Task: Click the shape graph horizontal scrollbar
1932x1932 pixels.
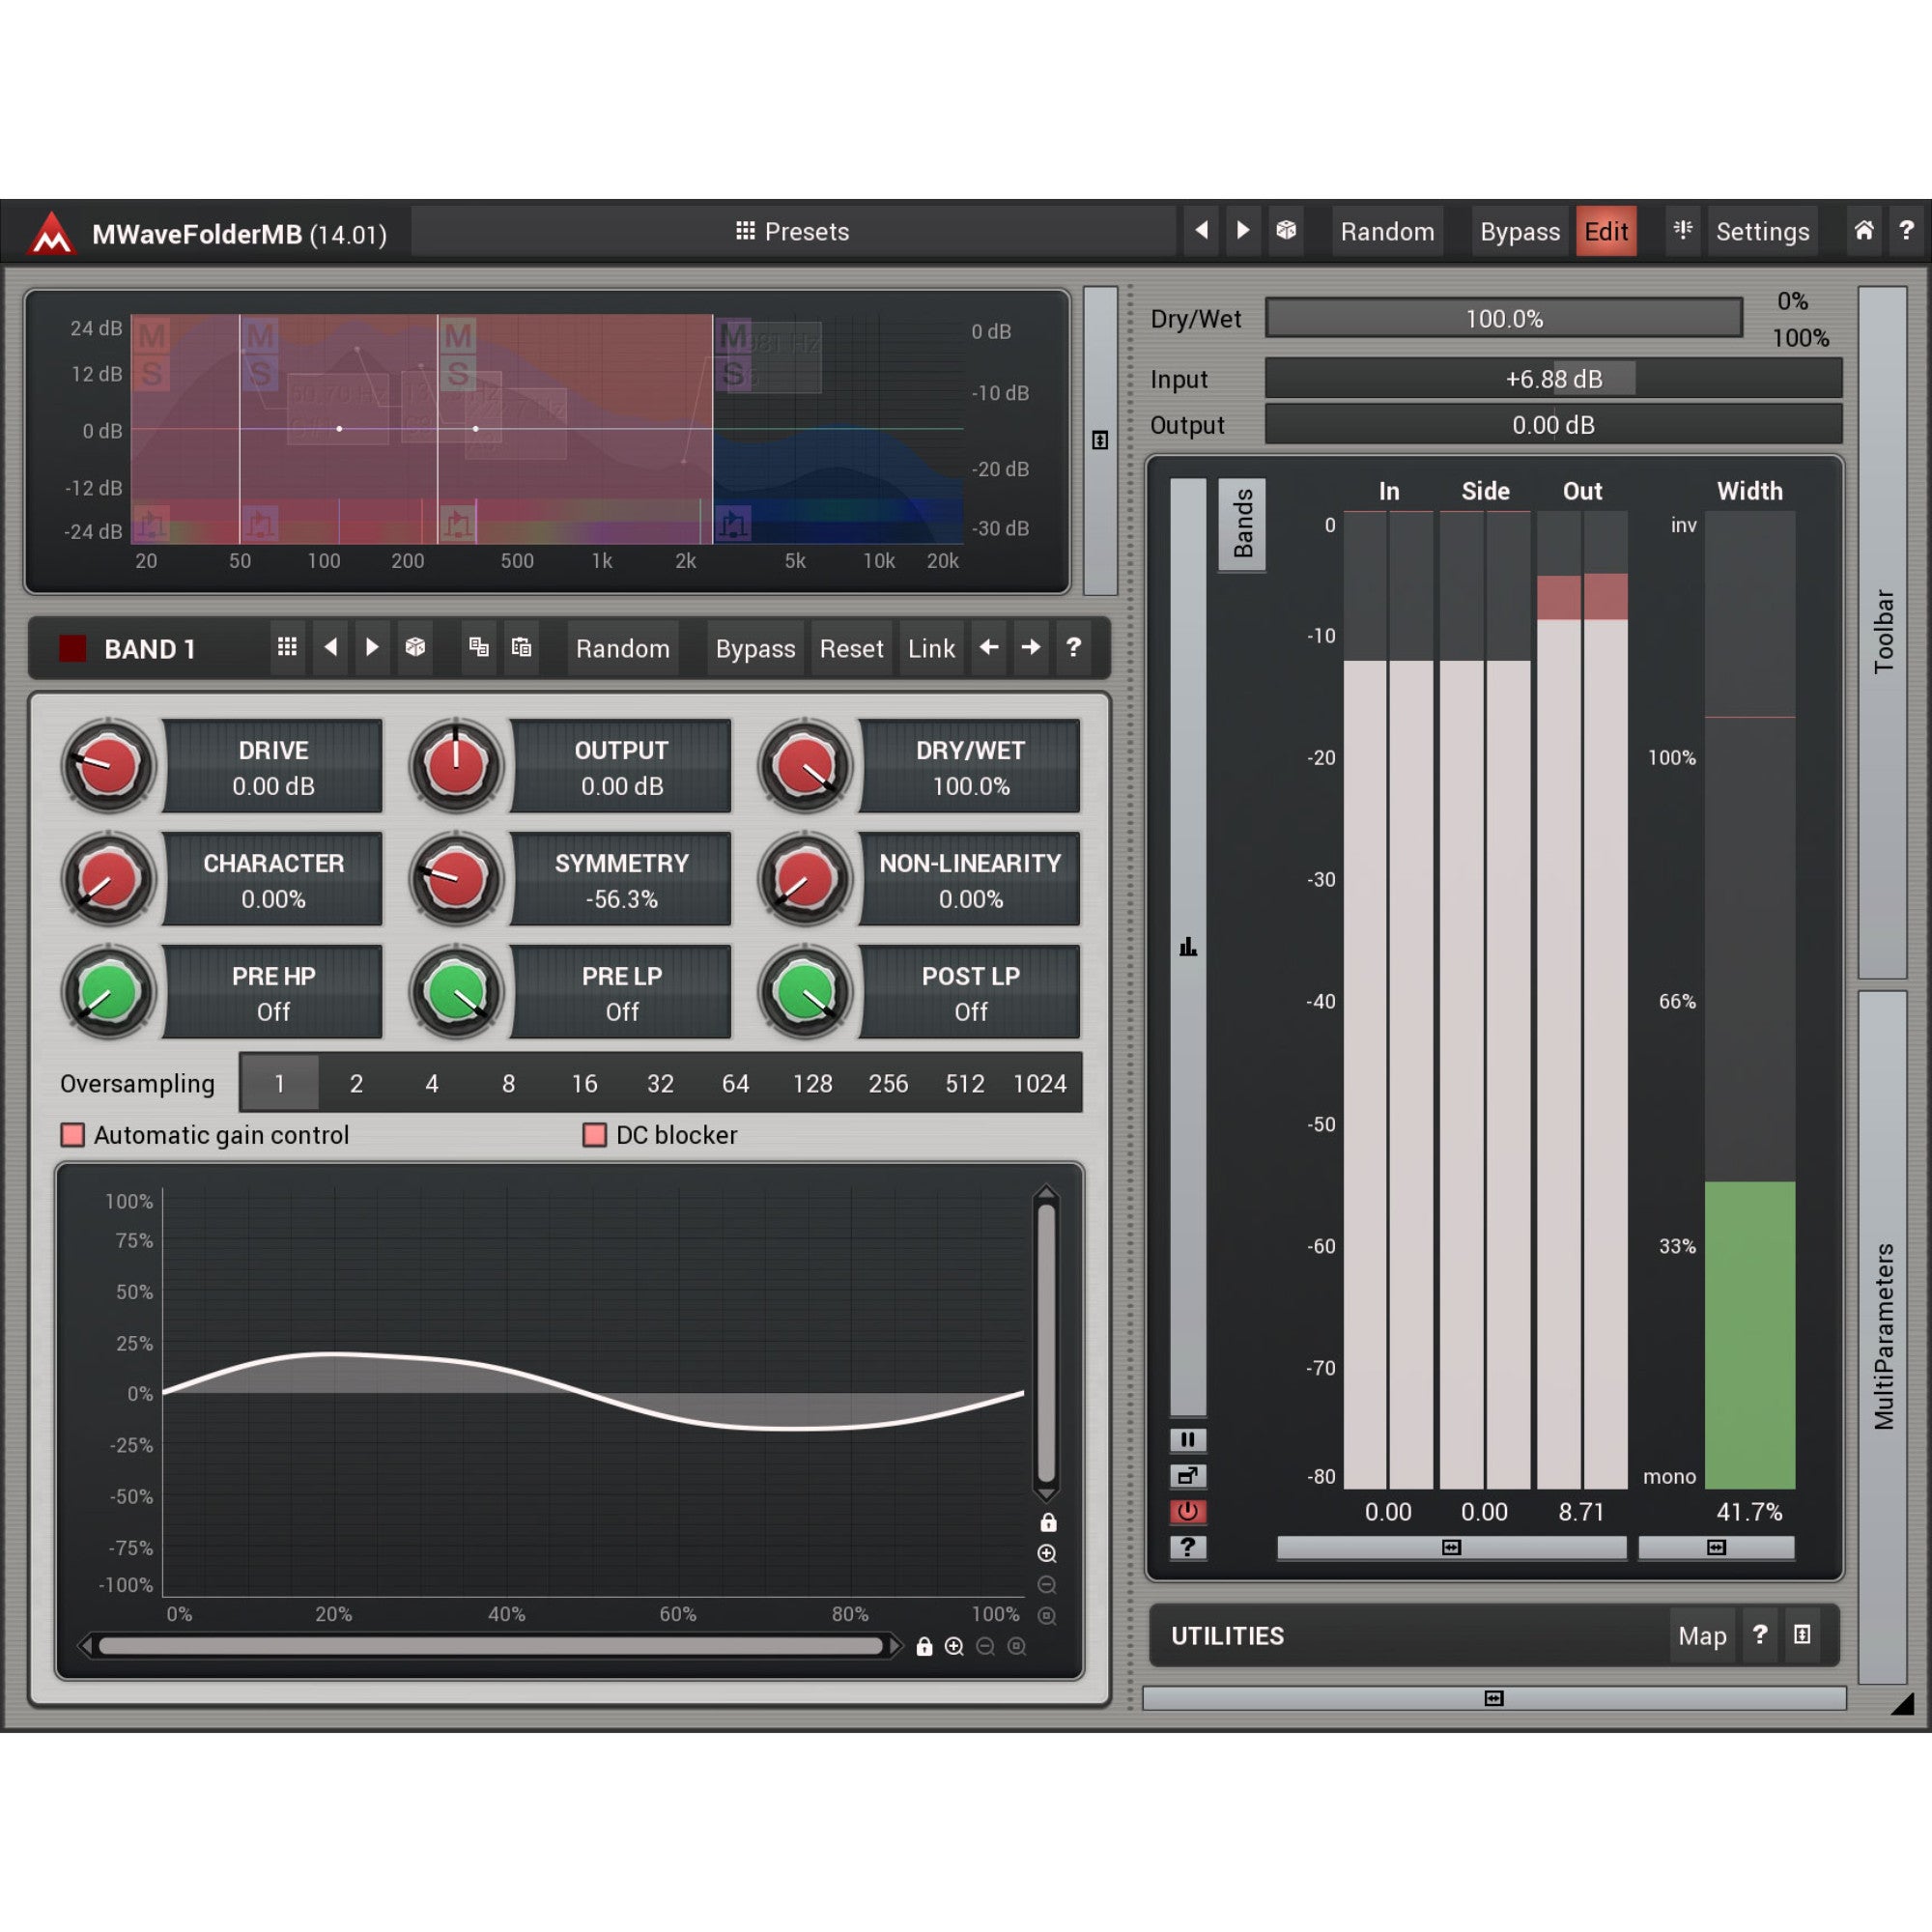Action: (x=491, y=1646)
